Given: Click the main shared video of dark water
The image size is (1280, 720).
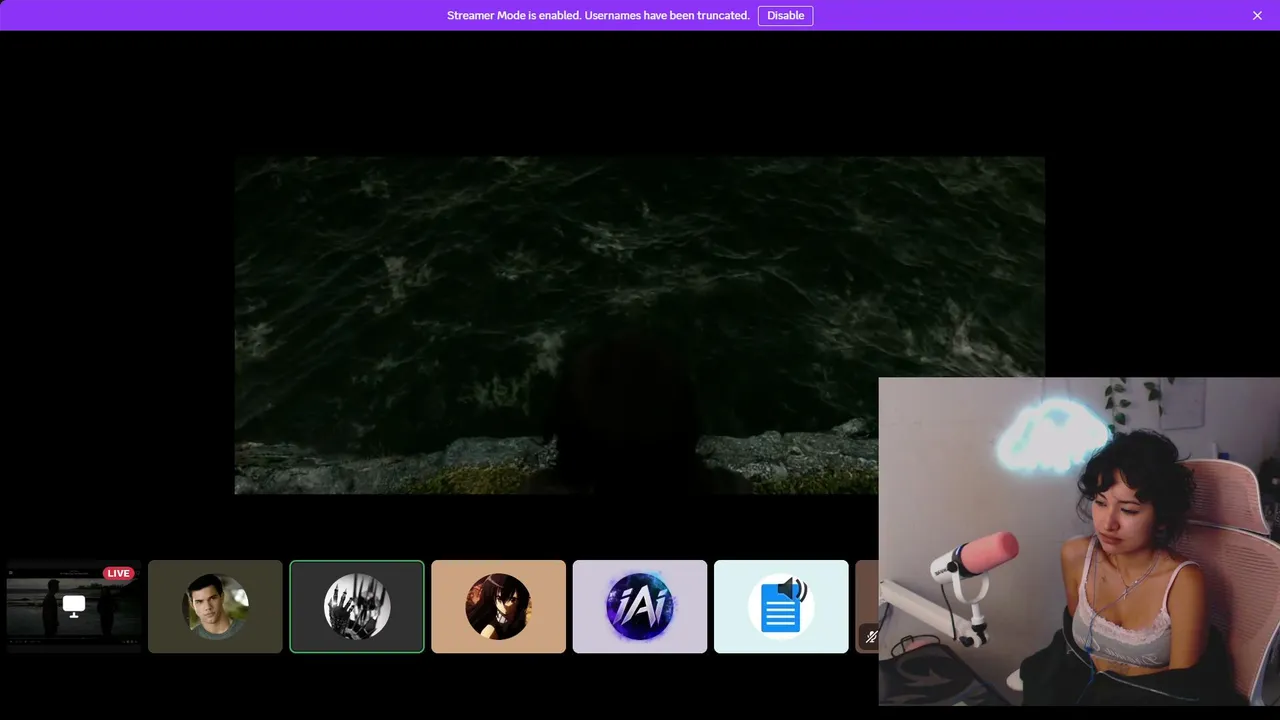Looking at the screenshot, I should click(x=640, y=325).
